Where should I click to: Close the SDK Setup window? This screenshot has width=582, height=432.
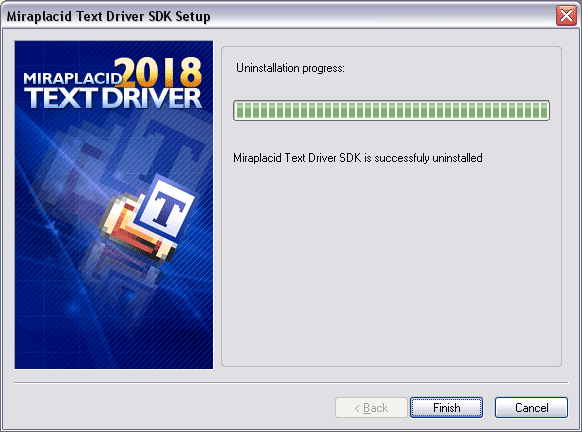pos(566,16)
